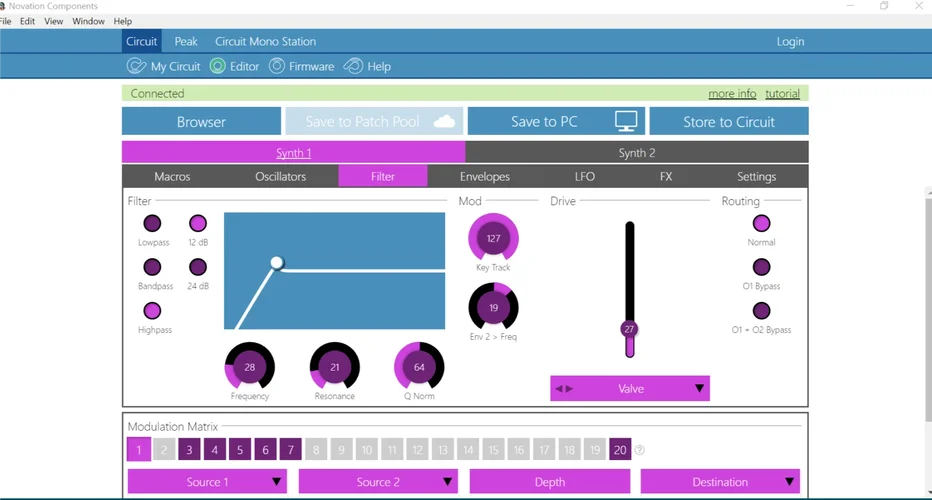The width and height of the screenshot is (932, 500).
Task: Click the vertical scrollbar on the right
Action: pyautogui.click(x=928, y=311)
